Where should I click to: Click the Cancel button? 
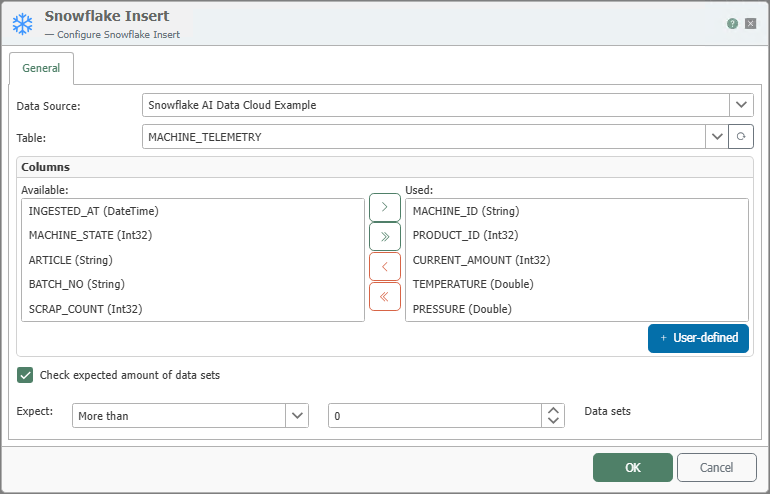(716, 467)
